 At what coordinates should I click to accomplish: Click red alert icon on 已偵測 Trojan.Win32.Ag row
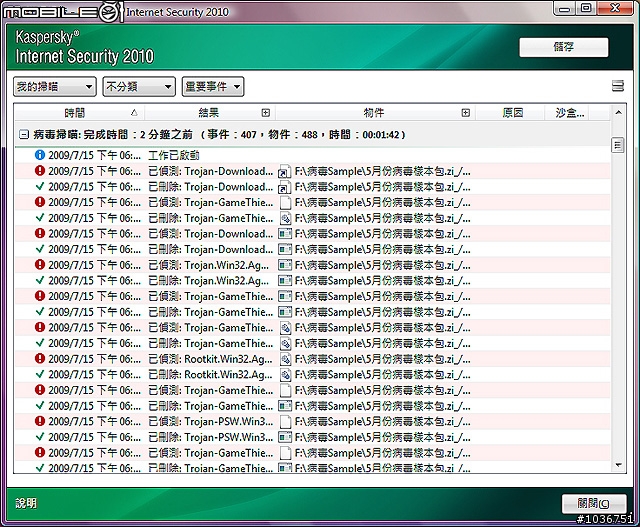click(x=40, y=265)
